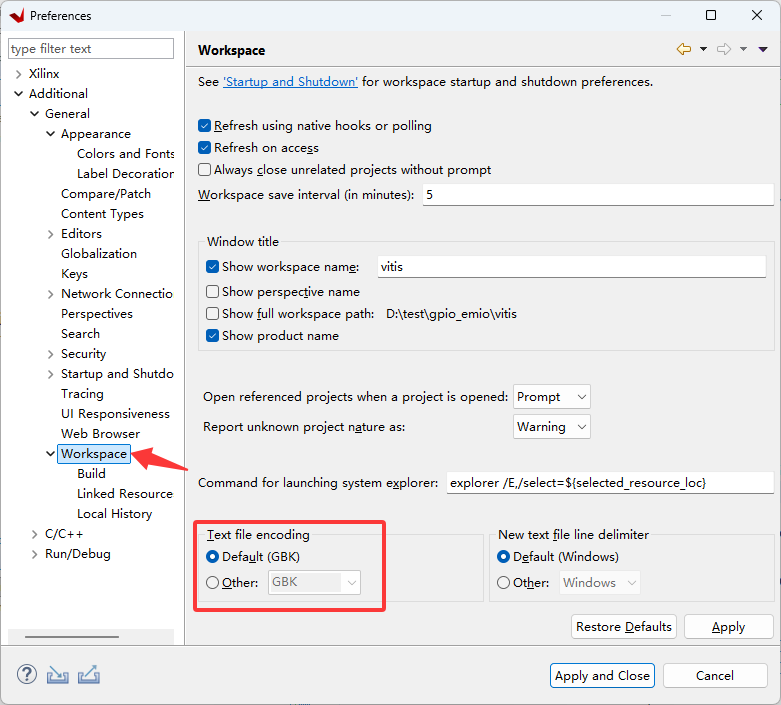Open the 'Startup and Shutdown' link
The width and height of the screenshot is (781, 705).
[x=290, y=82]
